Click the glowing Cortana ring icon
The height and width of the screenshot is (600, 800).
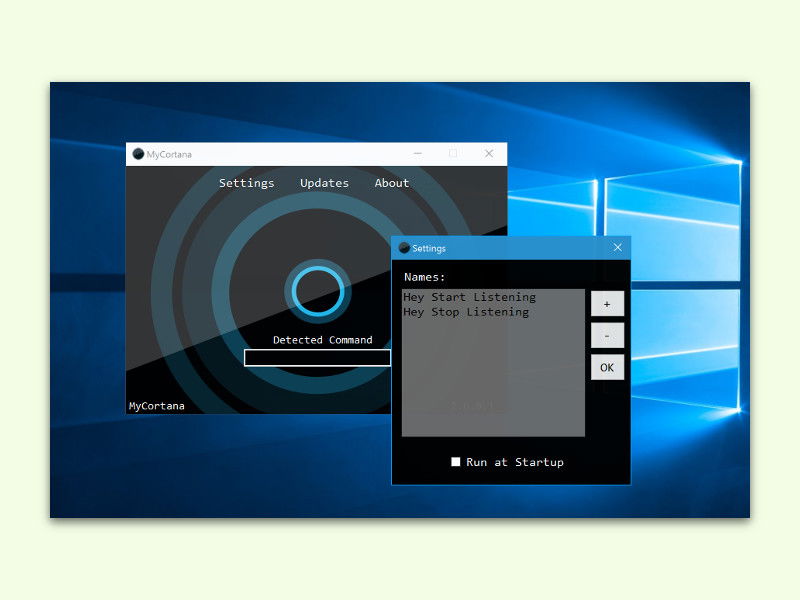click(317, 291)
